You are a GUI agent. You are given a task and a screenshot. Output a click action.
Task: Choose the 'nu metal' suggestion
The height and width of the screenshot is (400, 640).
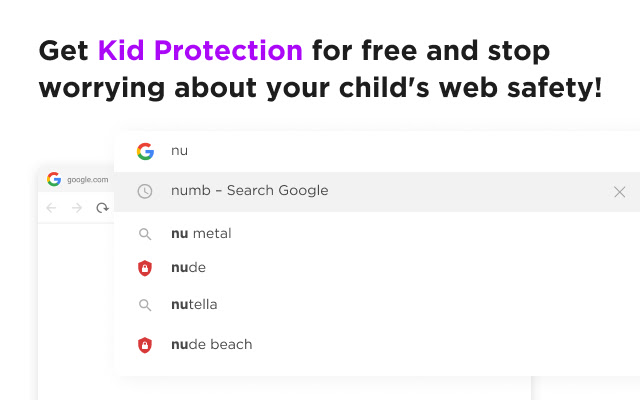pyautogui.click(x=201, y=233)
